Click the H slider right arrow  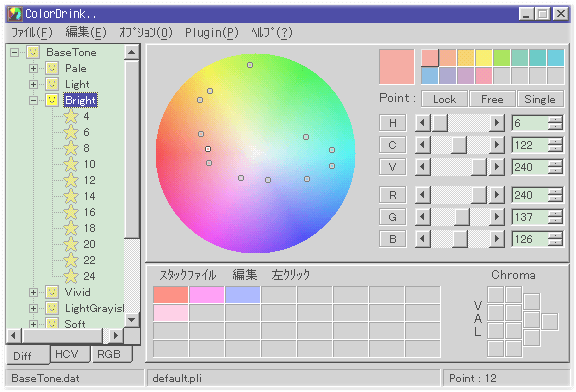click(x=497, y=123)
